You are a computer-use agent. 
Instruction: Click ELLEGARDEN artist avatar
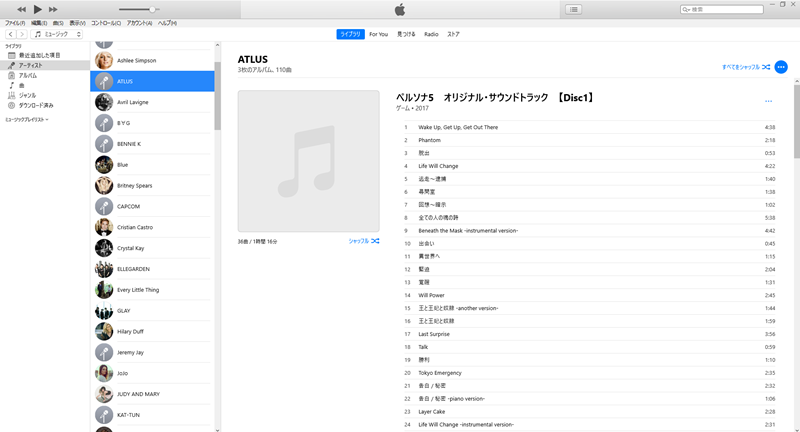[104, 269]
